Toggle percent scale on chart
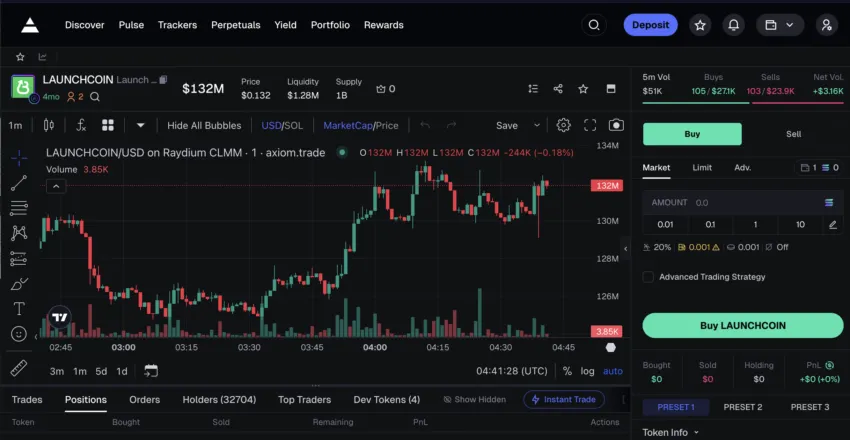This screenshot has height=440, width=850. (x=567, y=371)
